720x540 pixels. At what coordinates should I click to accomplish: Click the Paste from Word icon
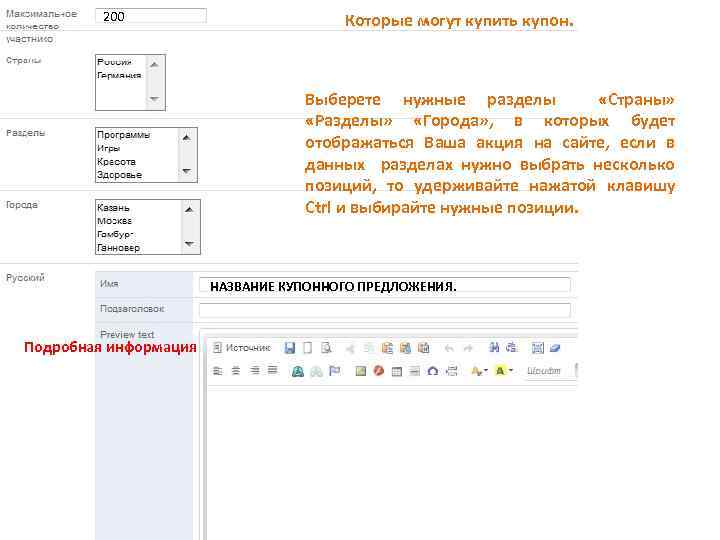tap(424, 348)
